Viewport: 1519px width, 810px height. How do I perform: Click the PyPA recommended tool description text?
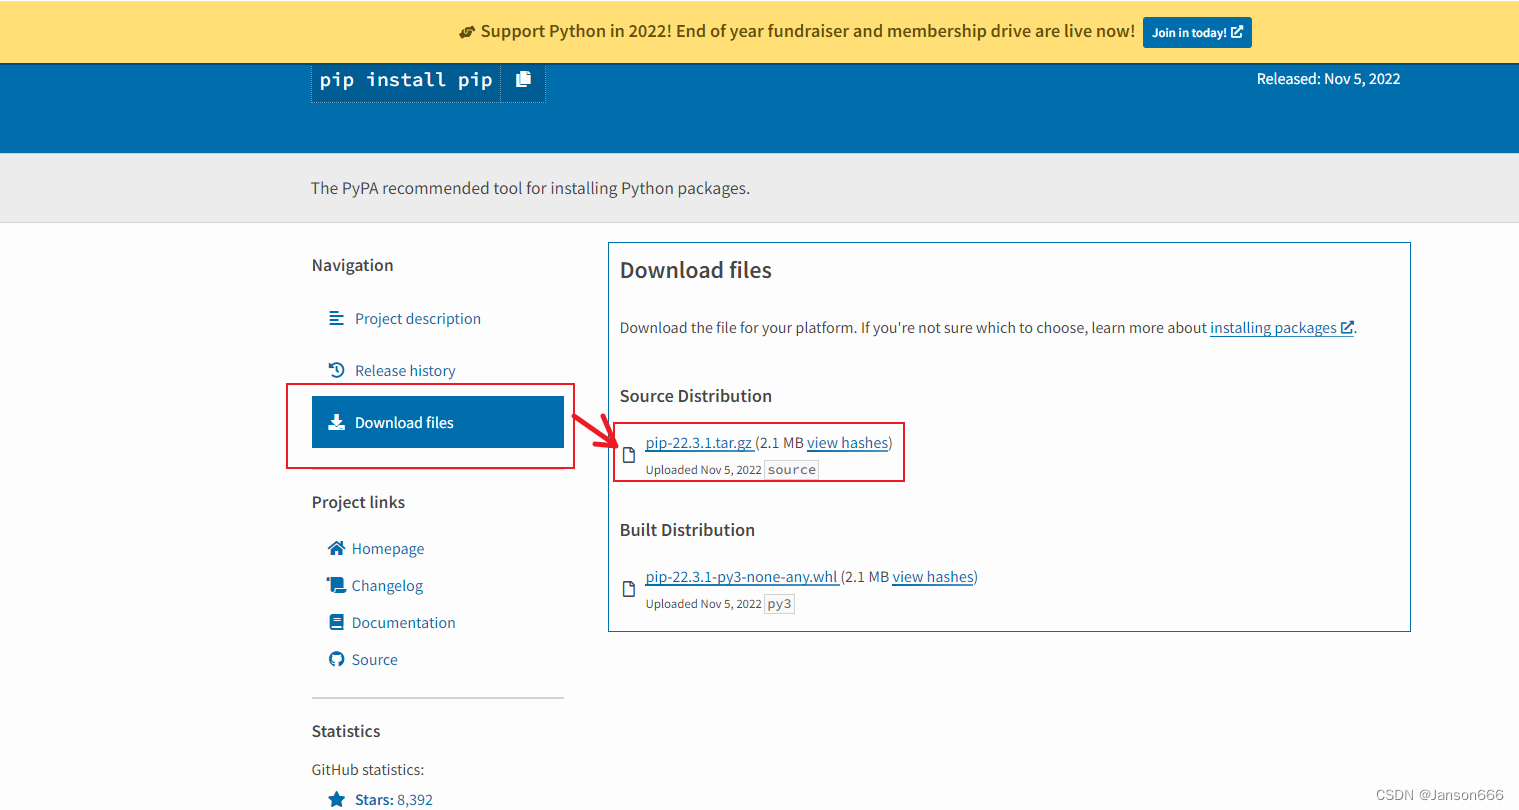530,188
